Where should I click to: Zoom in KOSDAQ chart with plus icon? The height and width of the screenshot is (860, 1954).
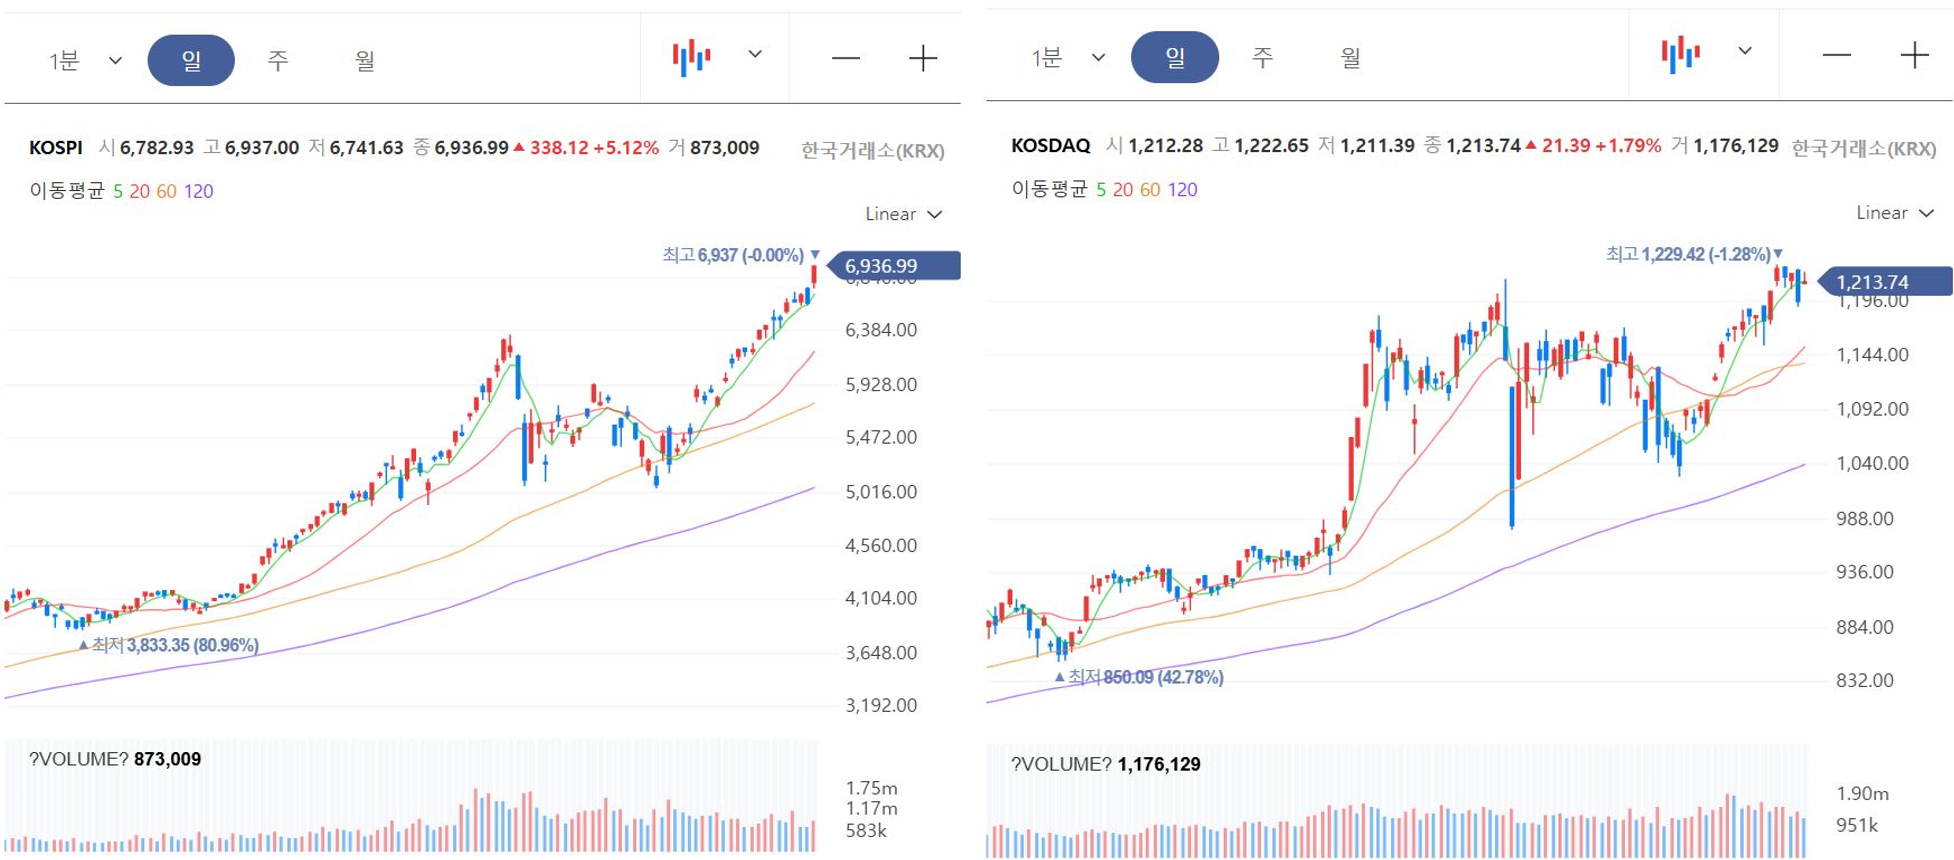point(1914,56)
